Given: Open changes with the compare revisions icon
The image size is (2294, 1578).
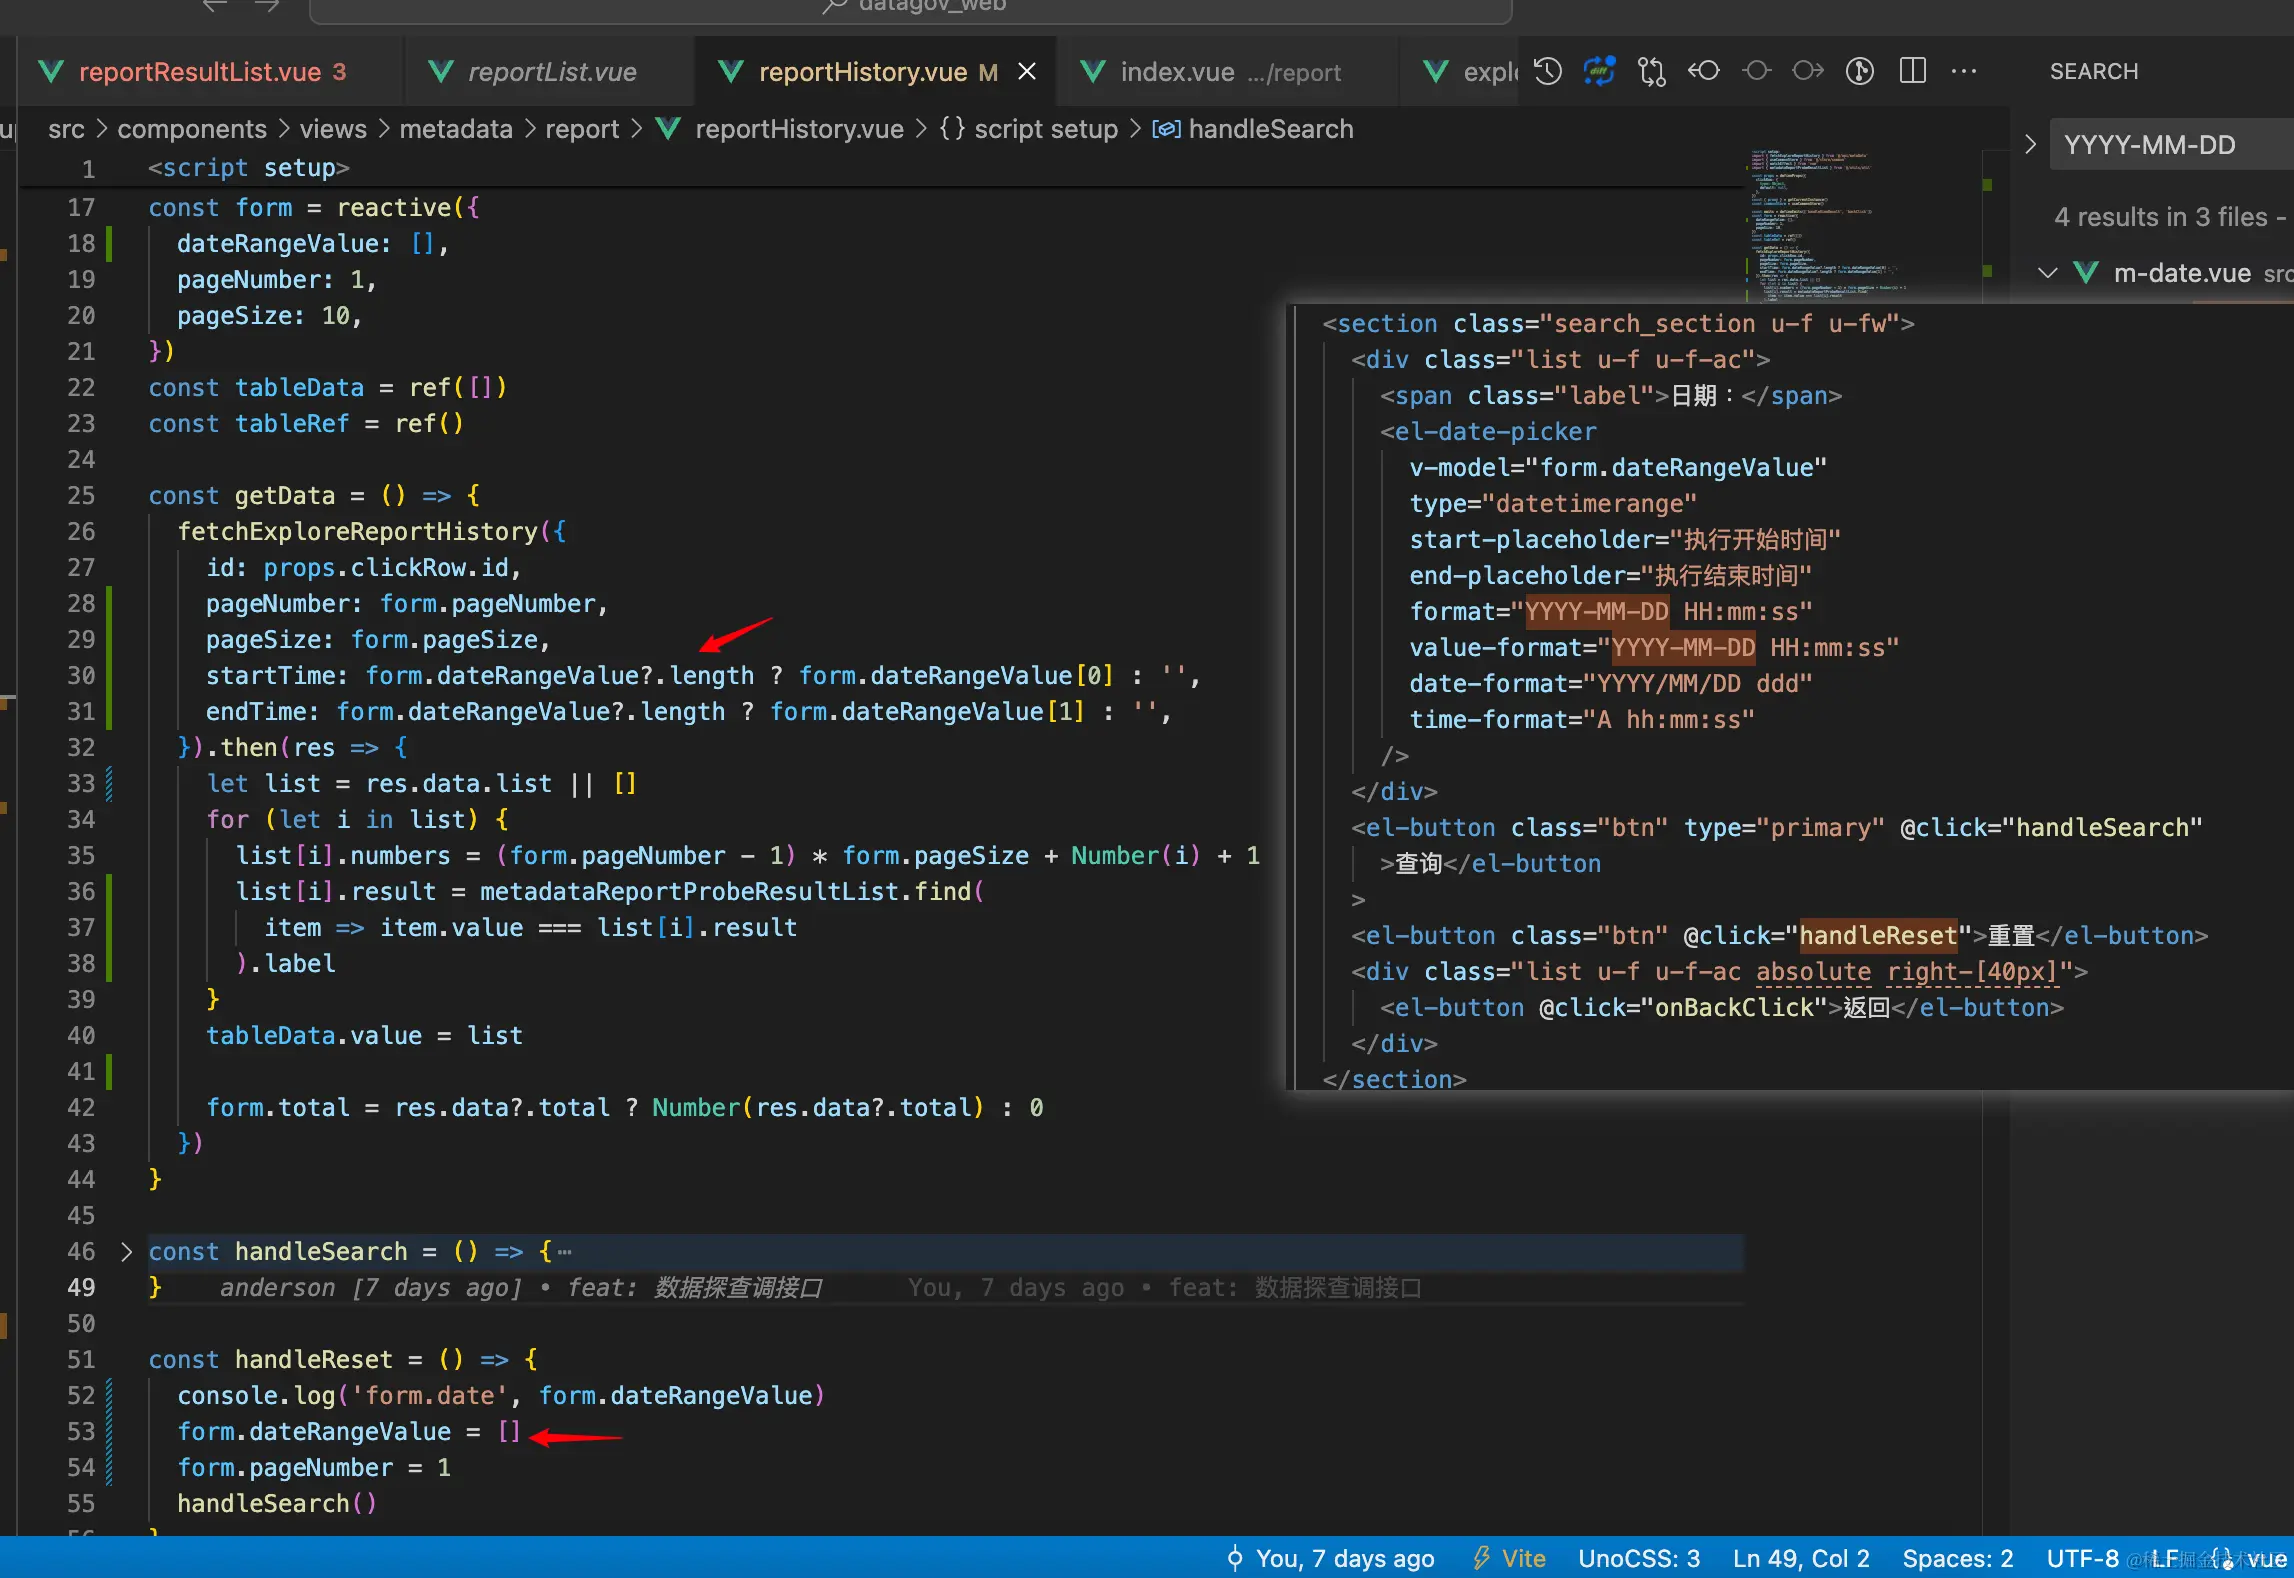Looking at the screenshot, I should pos(1652,71).
